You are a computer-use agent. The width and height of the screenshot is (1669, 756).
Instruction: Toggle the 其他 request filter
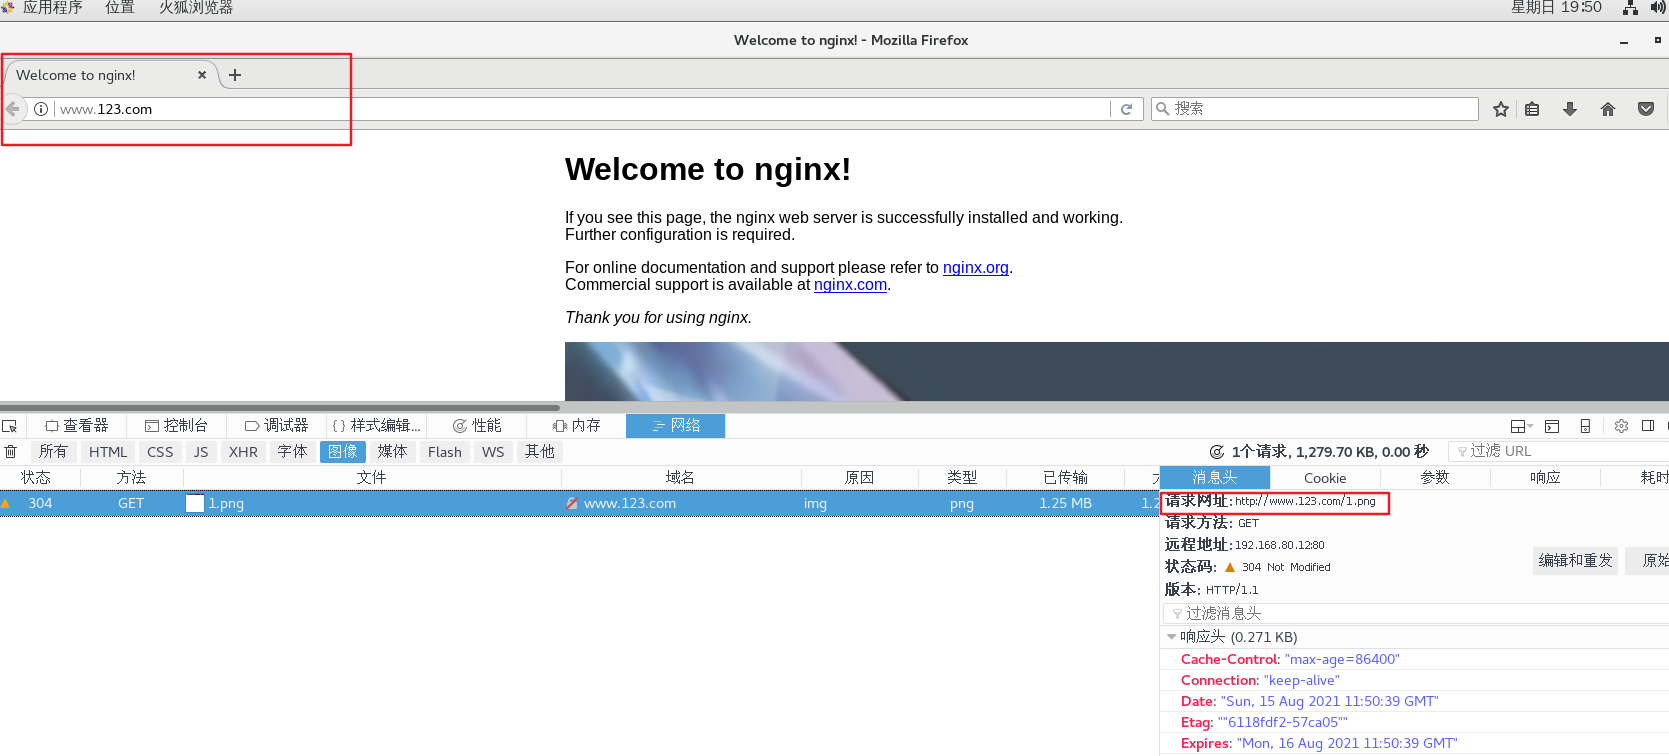540,452
